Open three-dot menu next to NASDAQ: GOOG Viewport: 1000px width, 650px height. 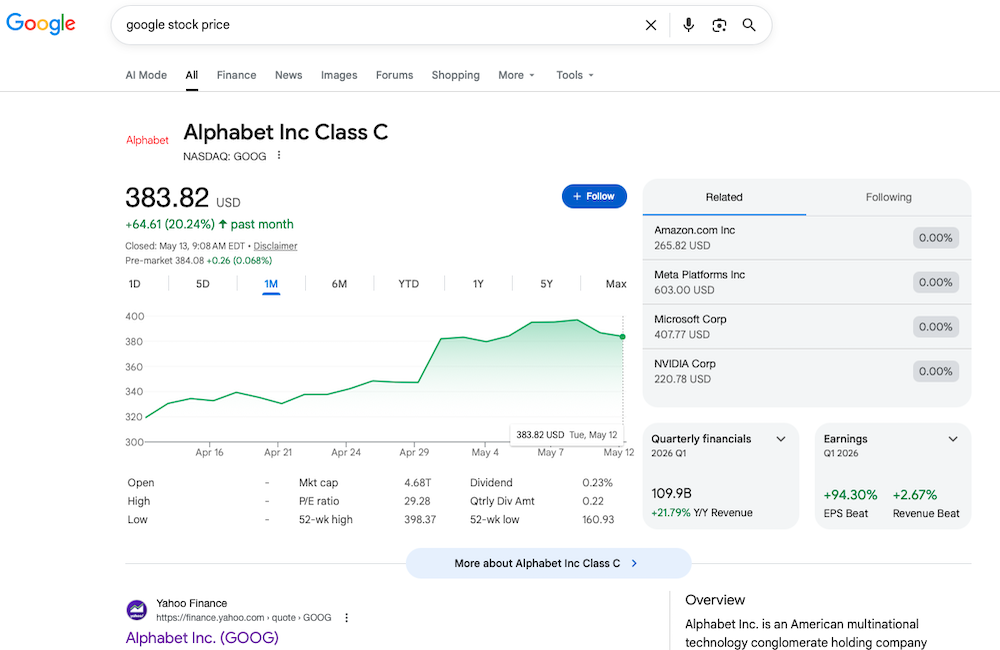[x=279, y=155]
